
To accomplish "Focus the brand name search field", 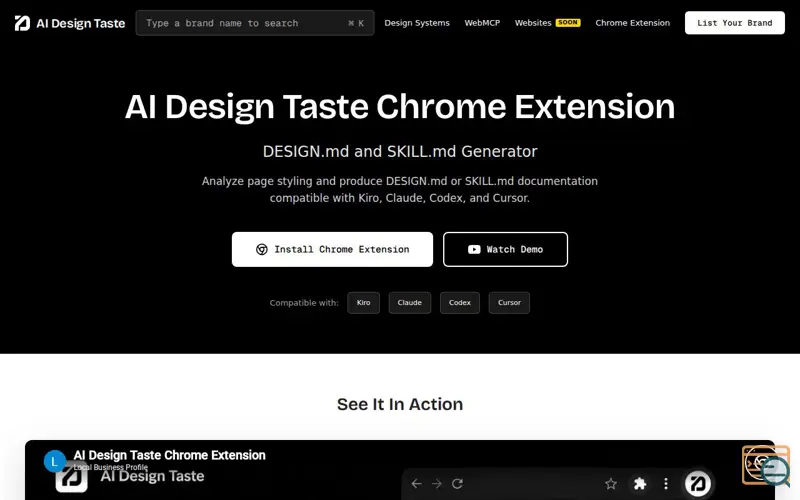I will click(x=255, y=23).
